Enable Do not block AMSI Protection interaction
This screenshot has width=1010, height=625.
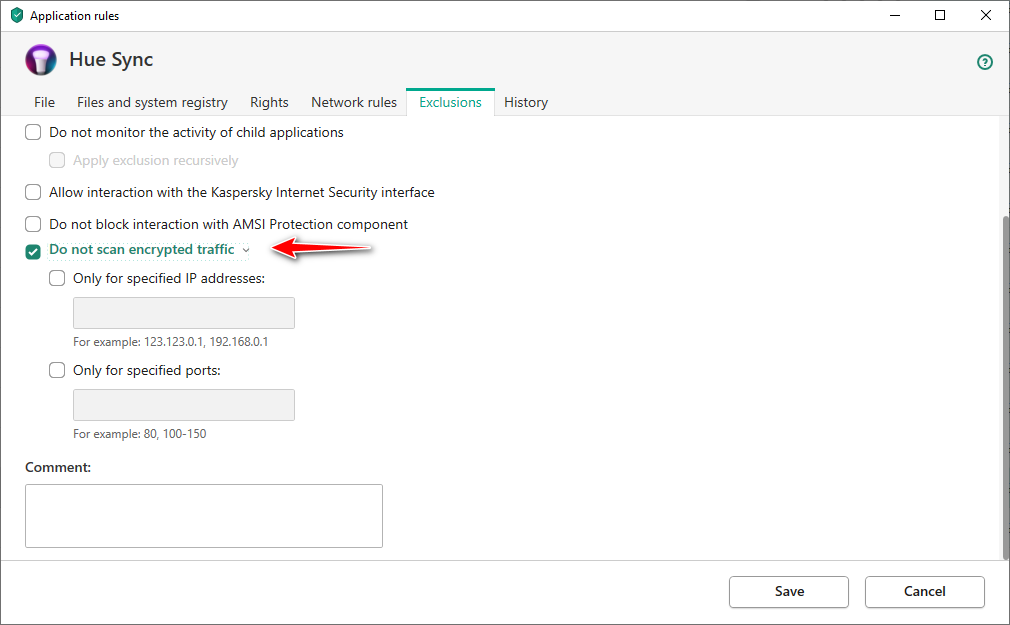tap(33, 224)
